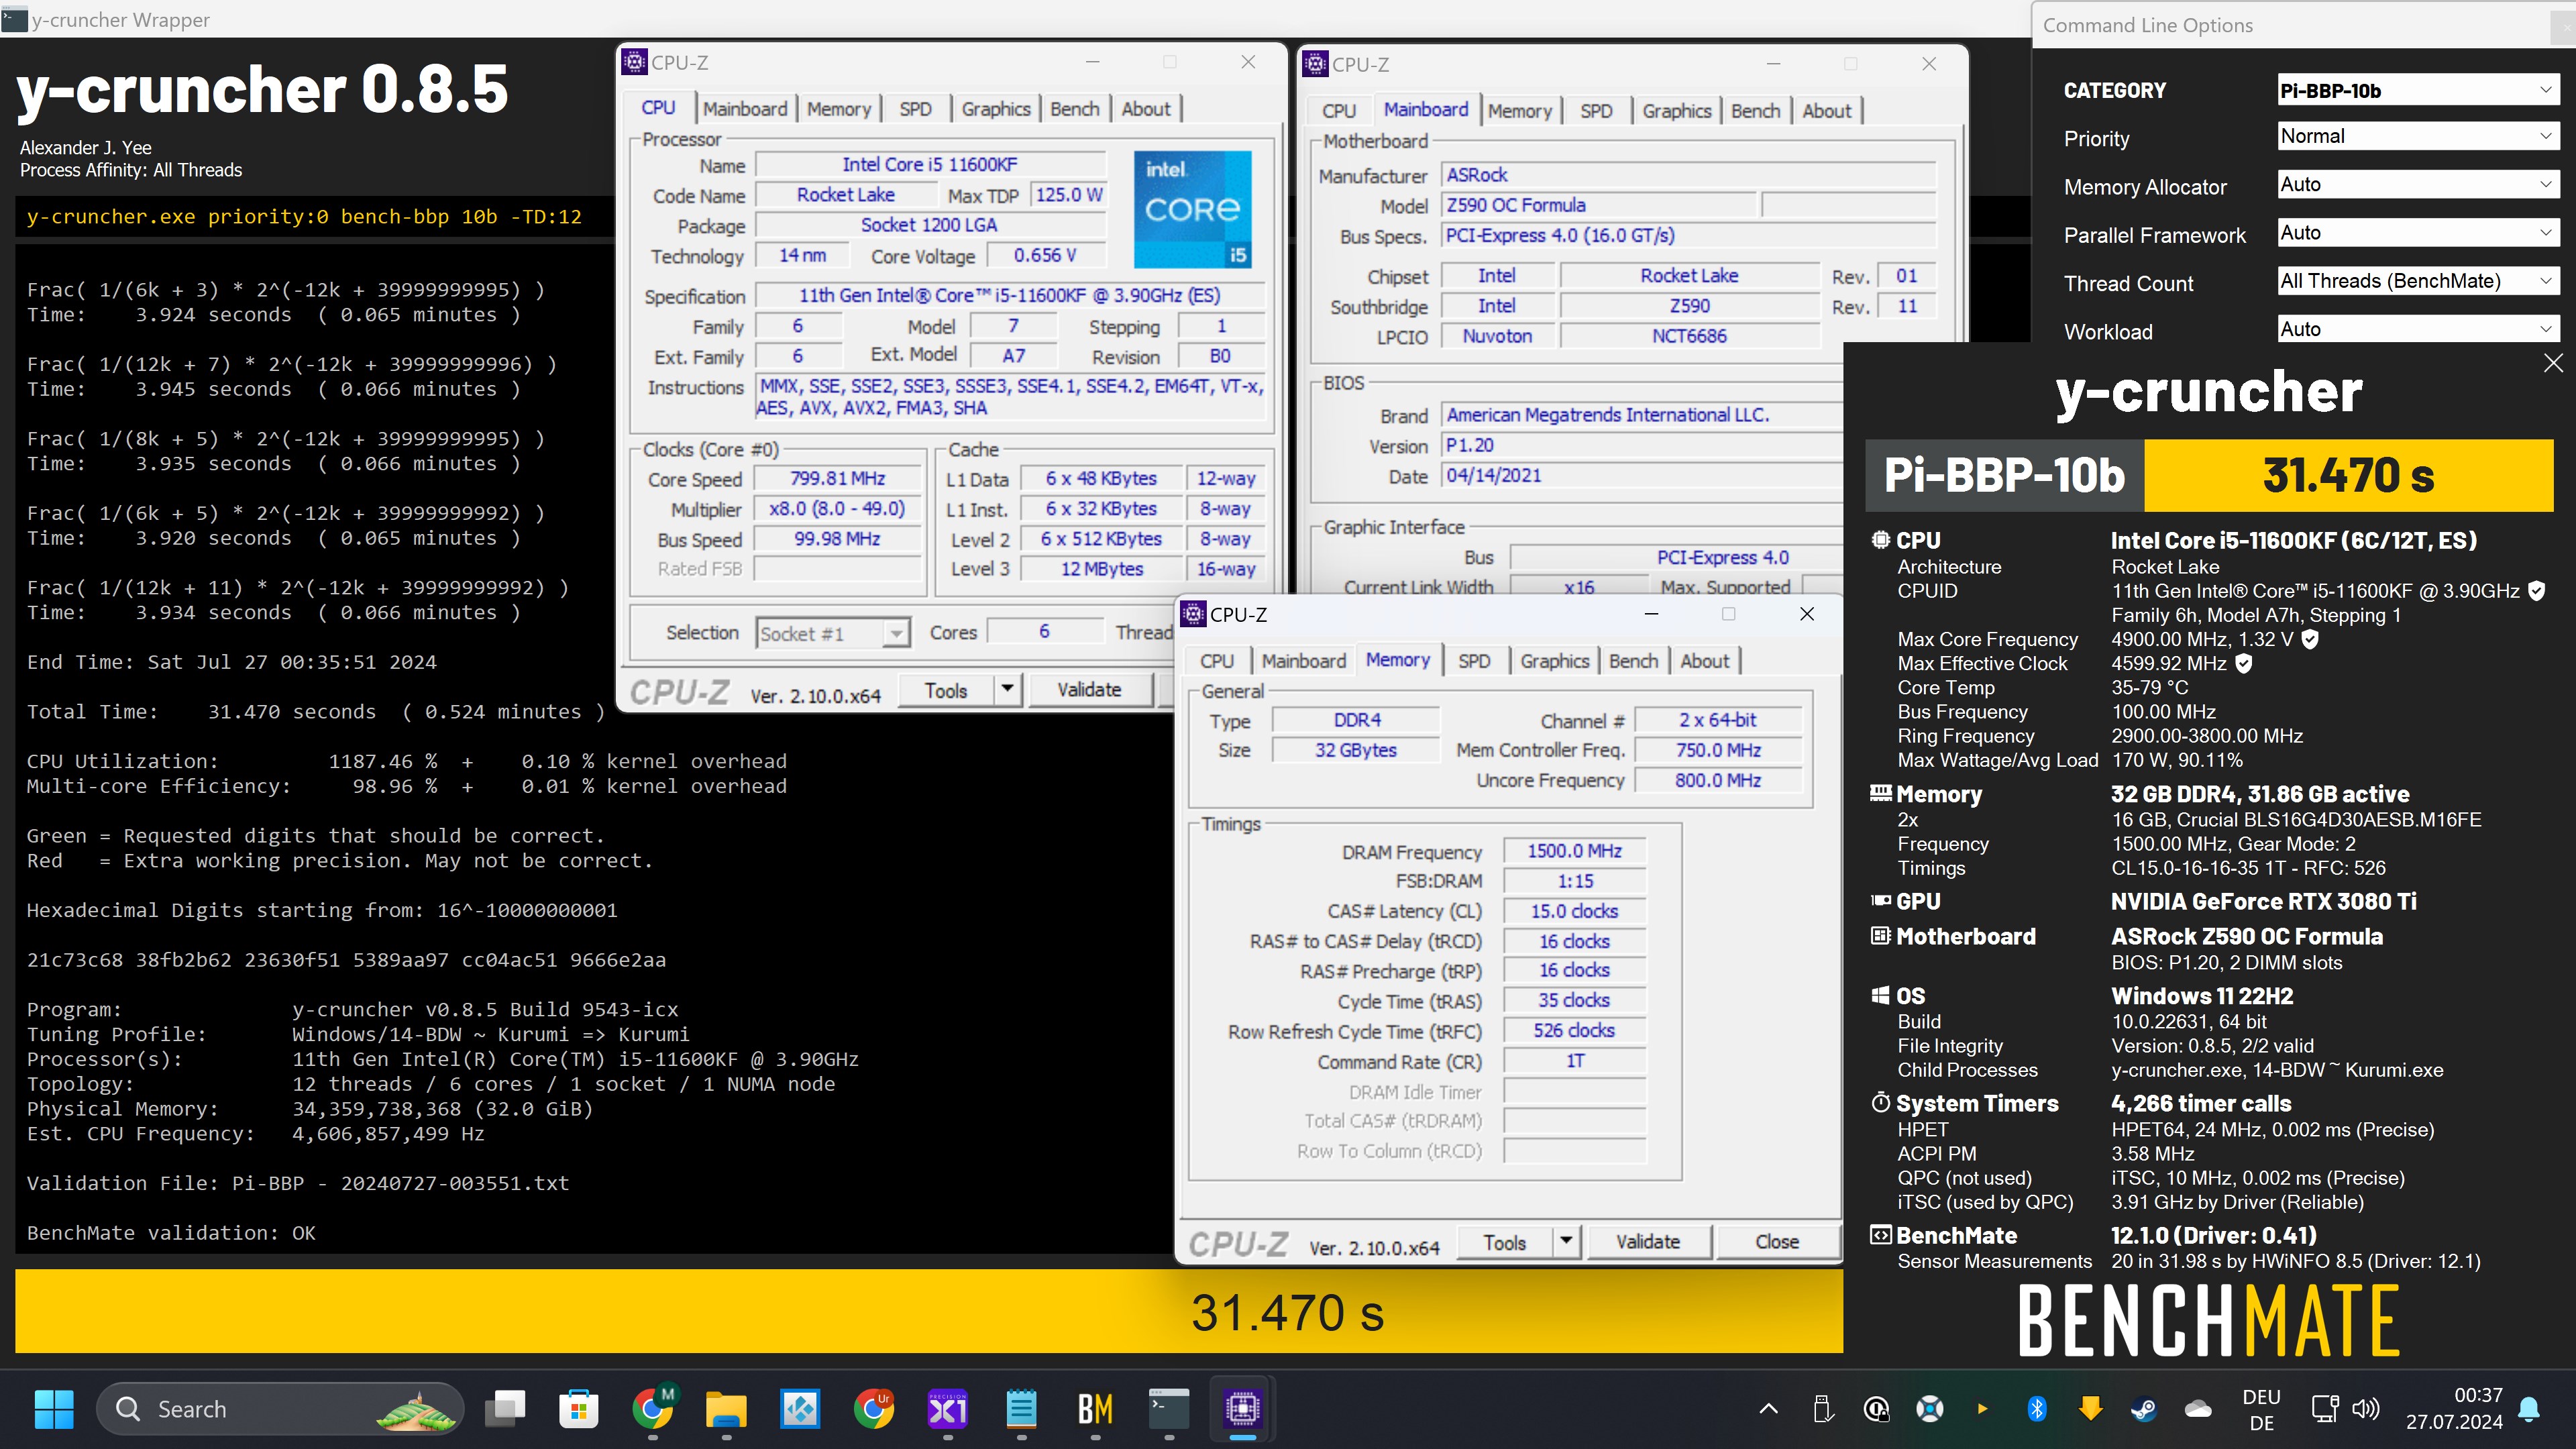Open Kodi from the taskbar
2576x1449 pixels.
(800, 1409)
